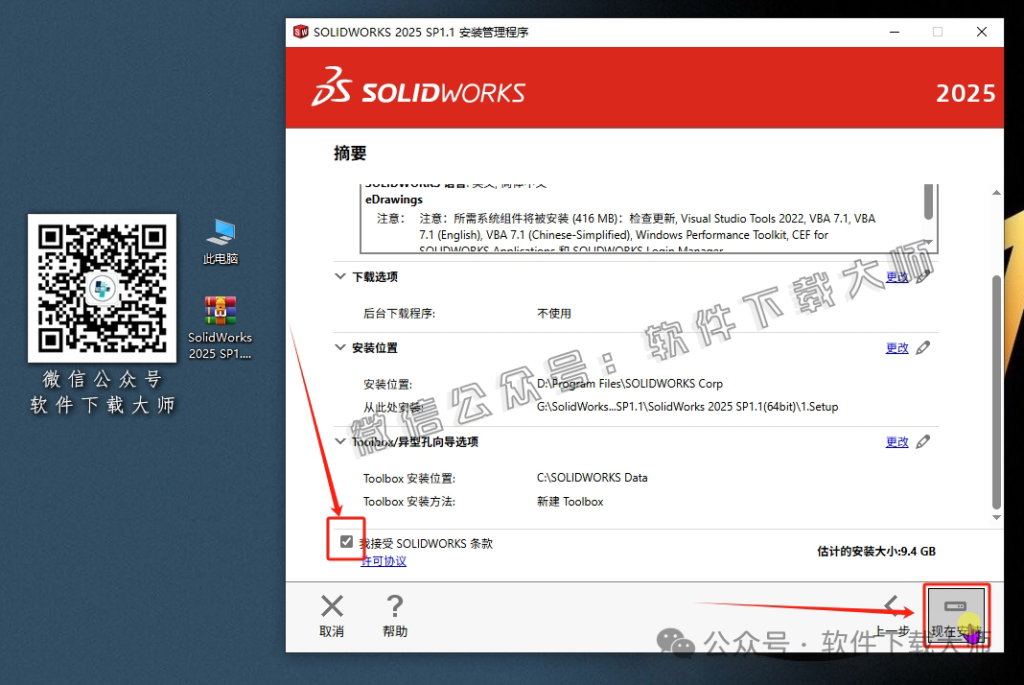The image size is (1024, 685).
Task: Click the Help (帮助) question mark icon
Action: (394, 604)
